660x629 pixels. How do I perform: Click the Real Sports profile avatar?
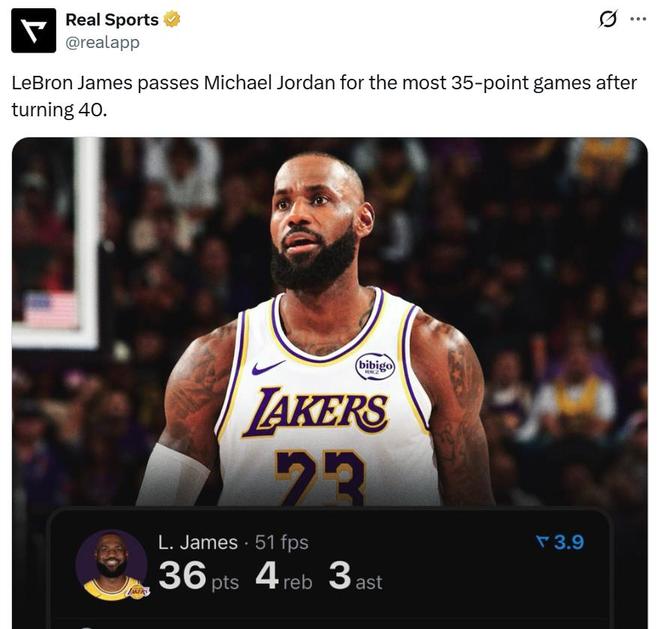(x=33, y=30)
